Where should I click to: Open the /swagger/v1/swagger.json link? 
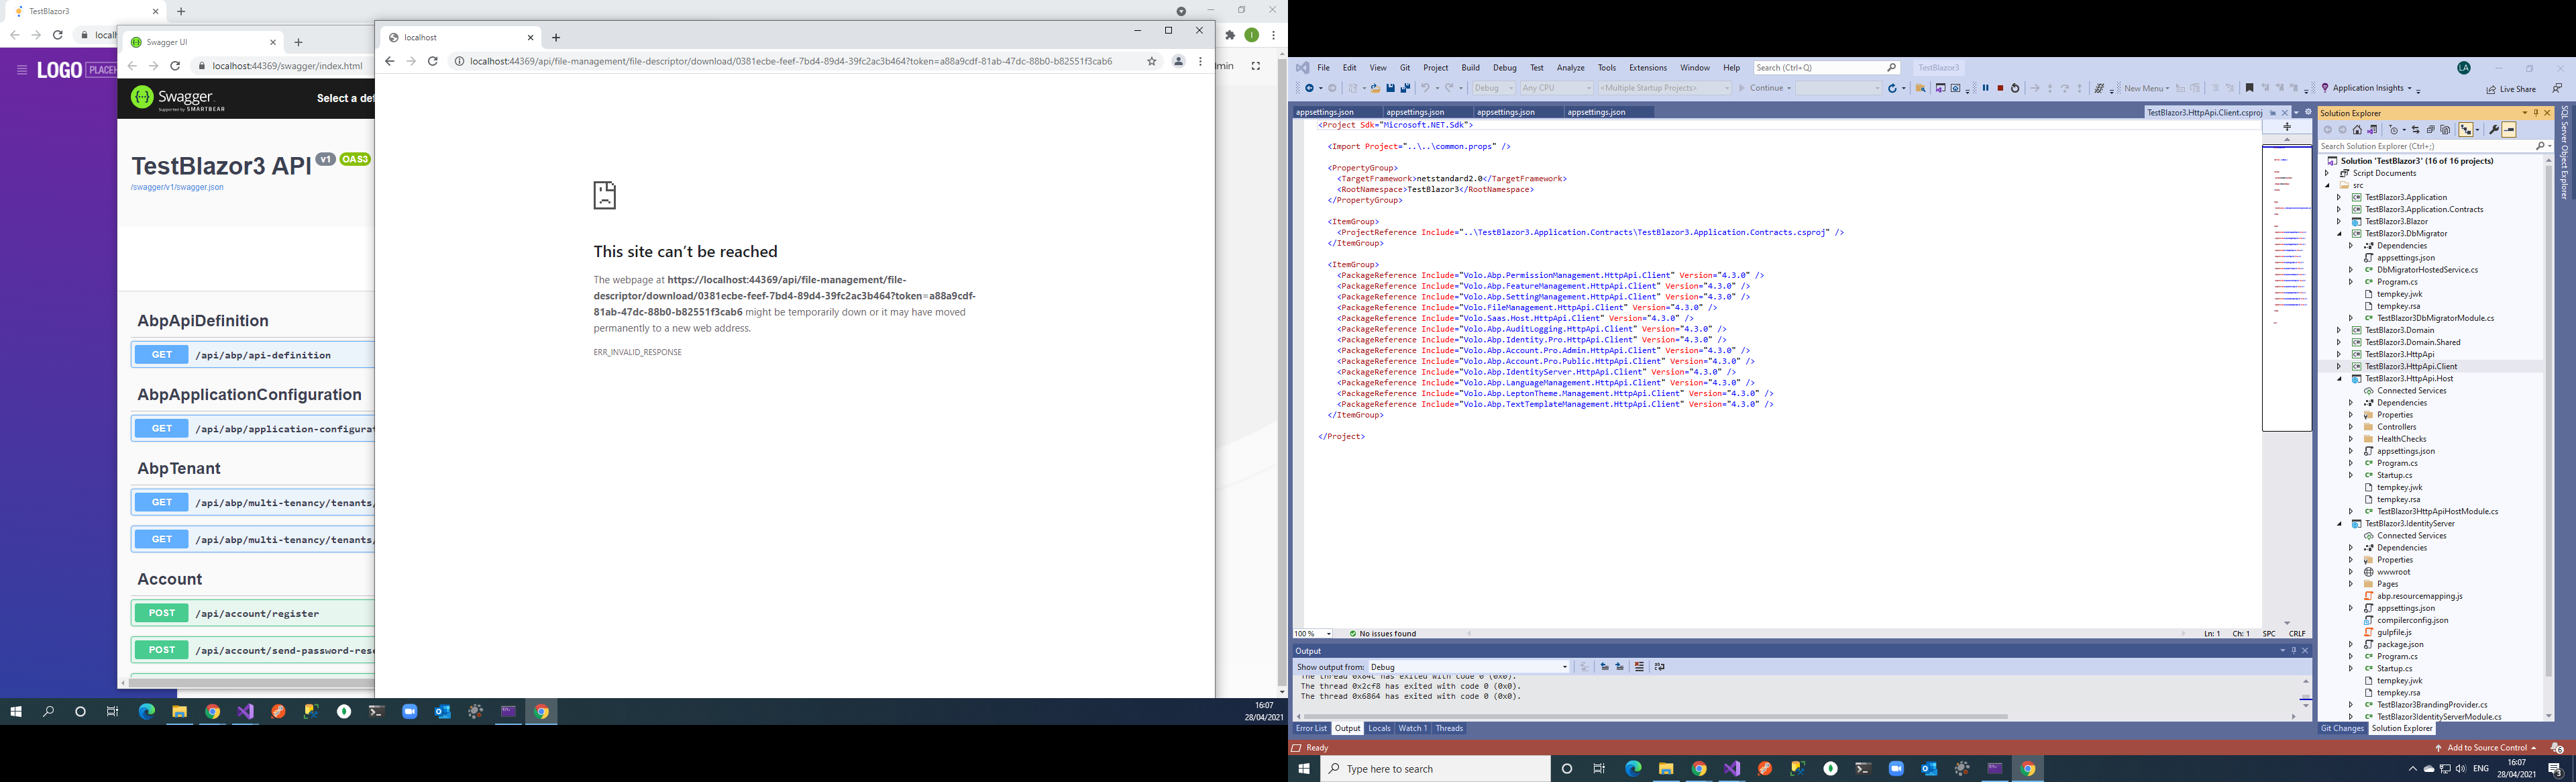(177, 187)
